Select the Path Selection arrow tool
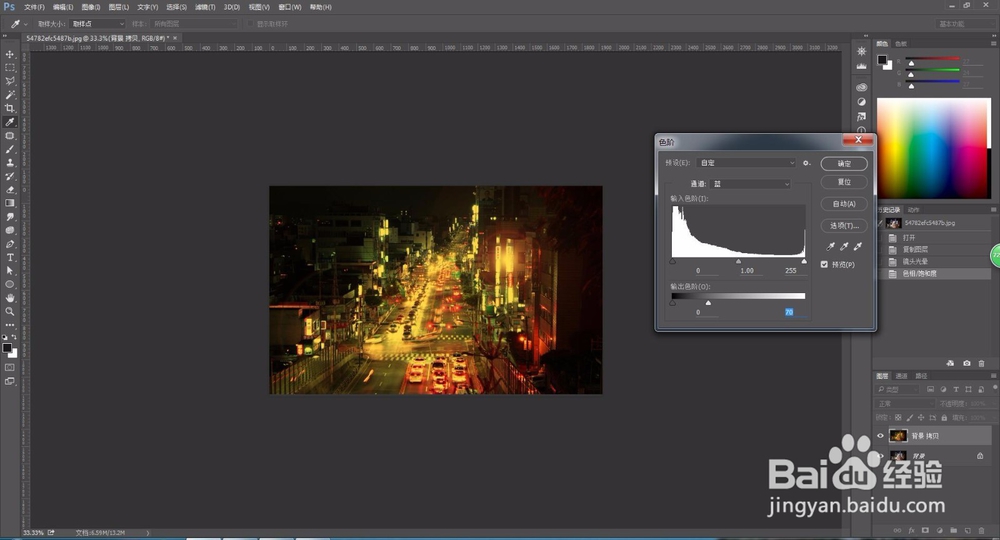The width and height of the screenshot is (1000, 540). click(10, 271)
